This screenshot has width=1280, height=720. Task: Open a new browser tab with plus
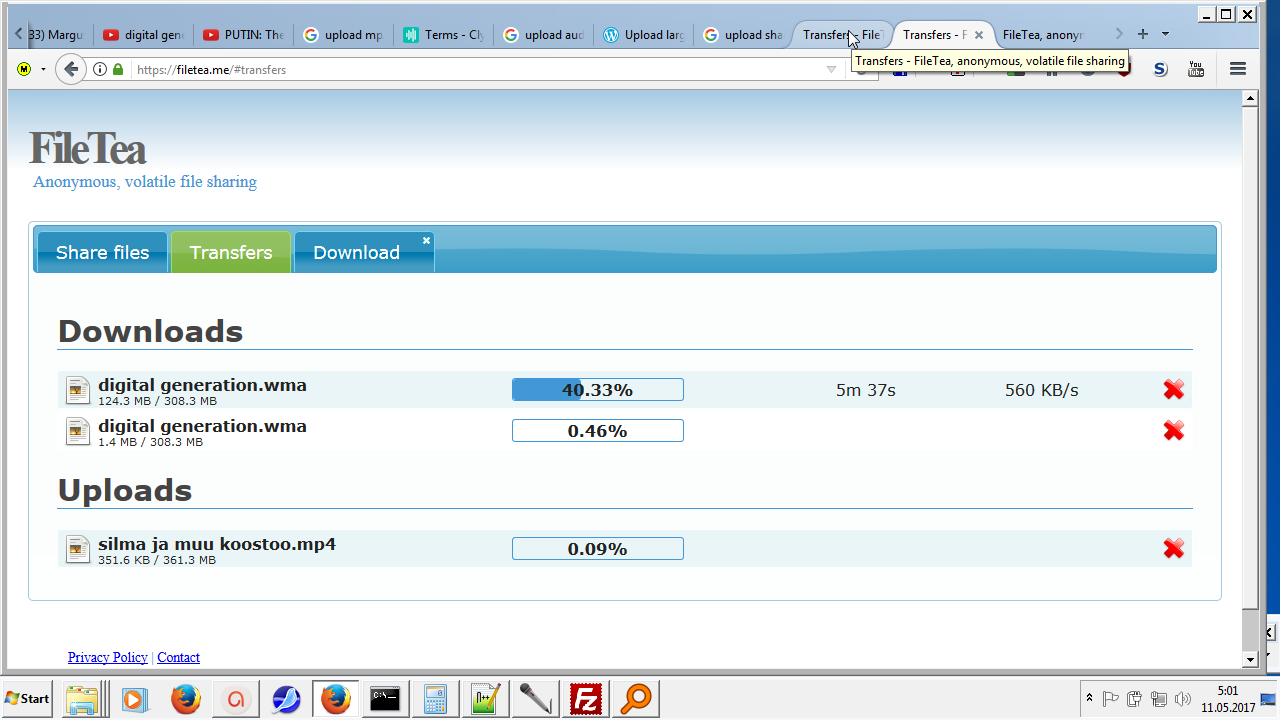point(1143,34)
